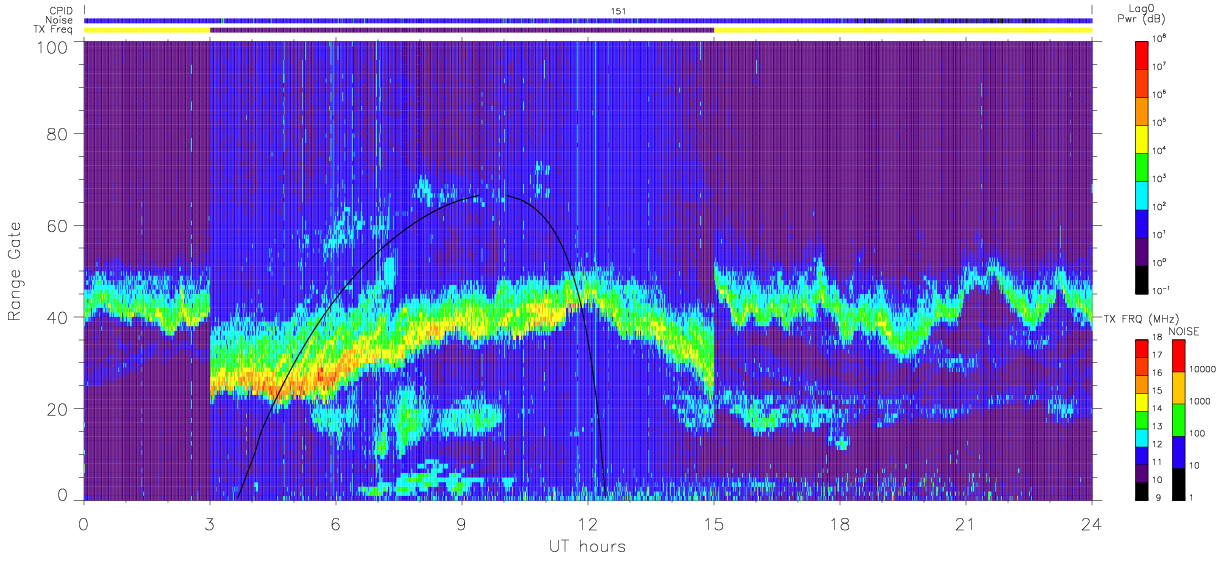The height and width of the screenshot is (567, 1228).
Task: Click the 'NOISE' legend title
Action: click(1184, 331)
